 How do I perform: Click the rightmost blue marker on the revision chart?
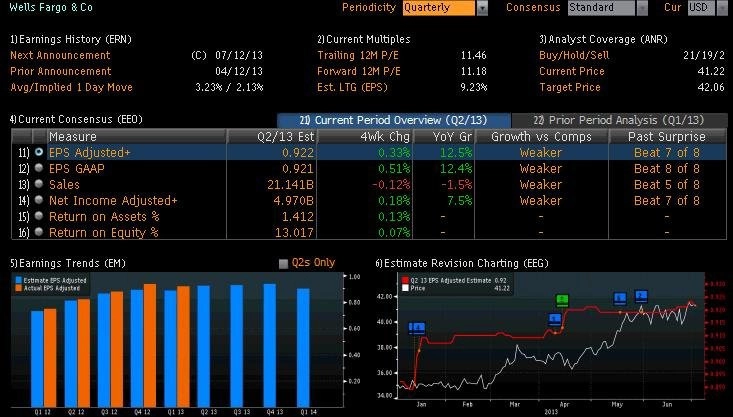[641, 296]
